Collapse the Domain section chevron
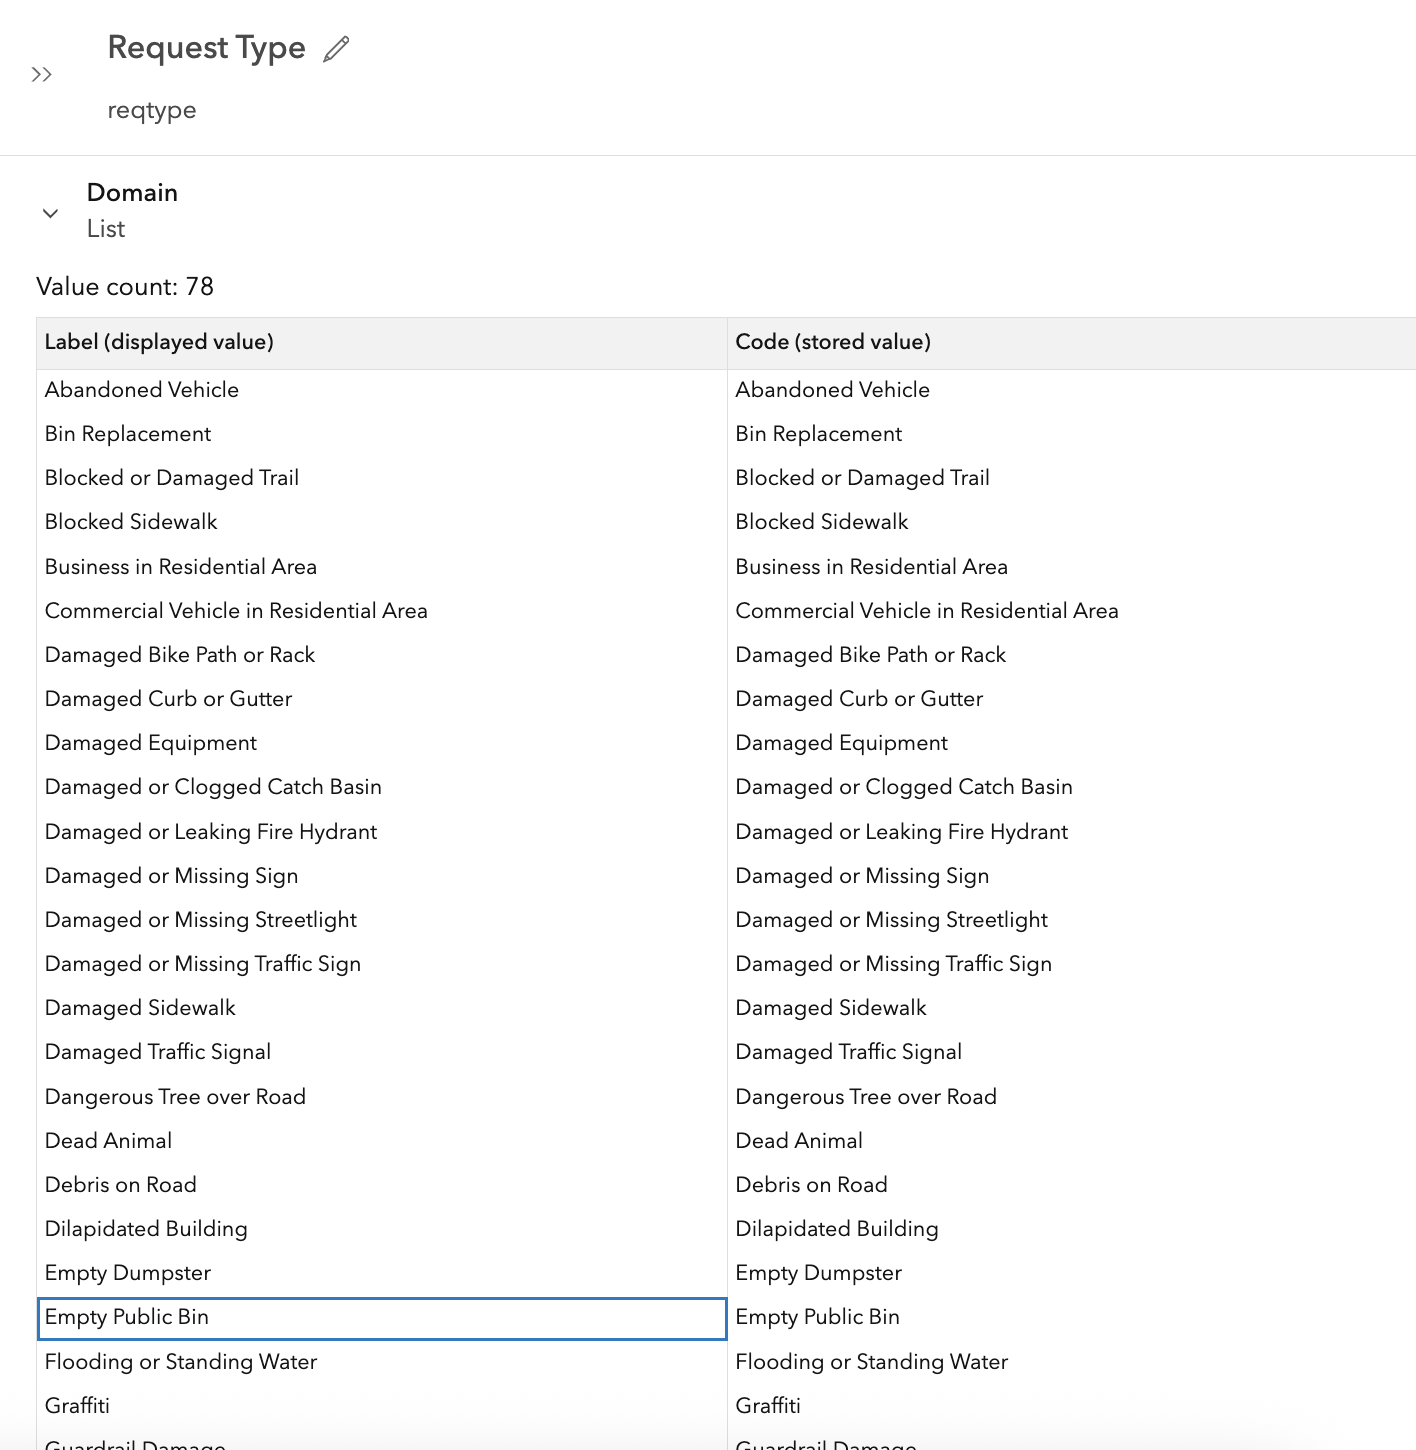The width and height of the screenshot is (1416, 1450). [x=50, y=213]
